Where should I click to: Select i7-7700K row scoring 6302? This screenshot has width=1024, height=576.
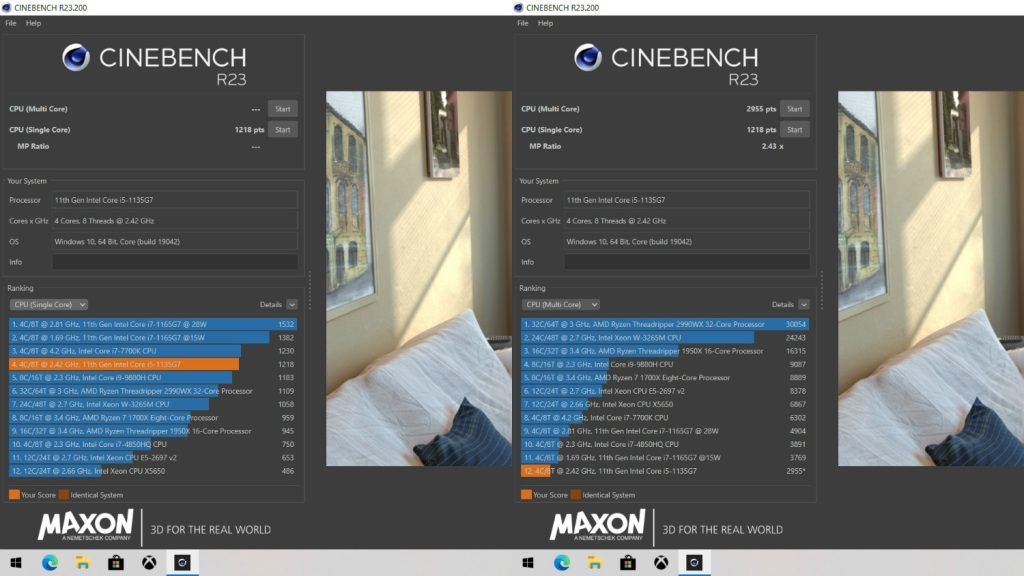[x=665, y=417]
